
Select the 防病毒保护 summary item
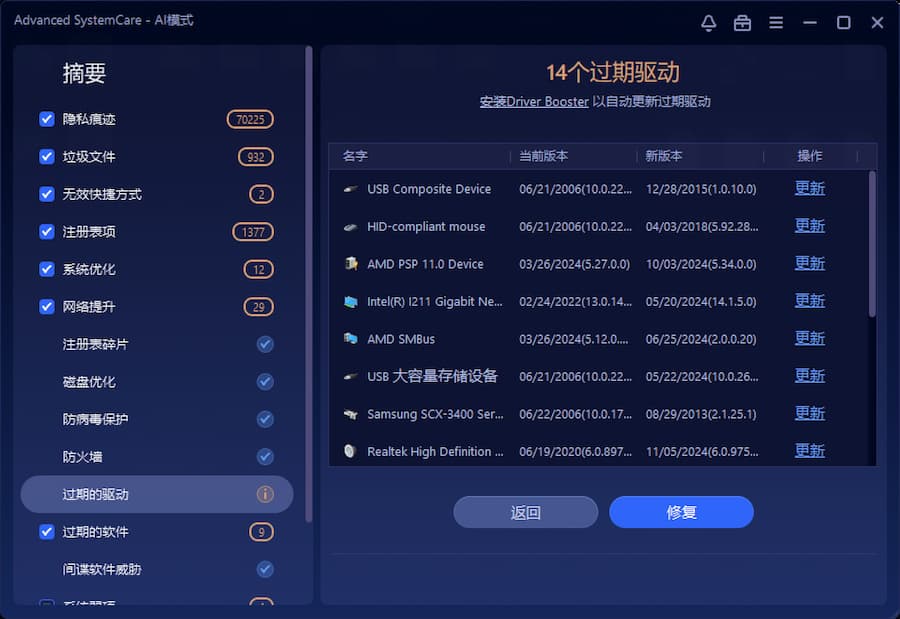(157, 419)
